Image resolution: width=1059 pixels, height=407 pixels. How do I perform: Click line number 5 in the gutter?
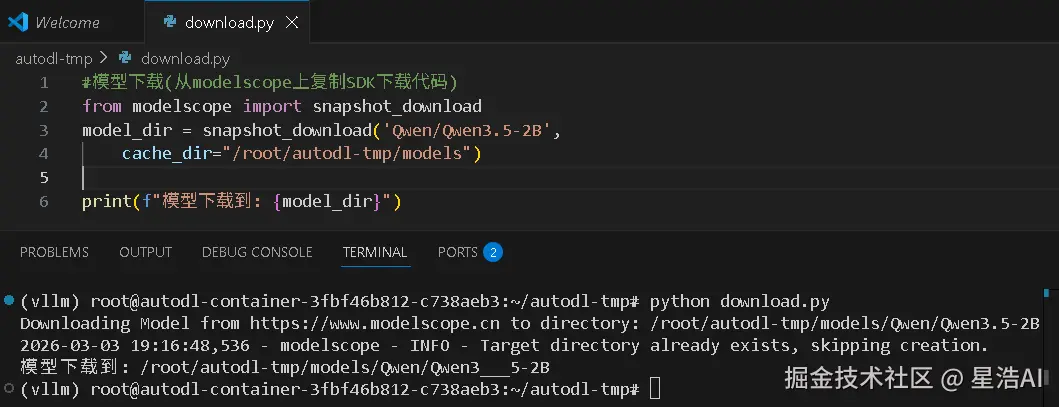[43, 178]
